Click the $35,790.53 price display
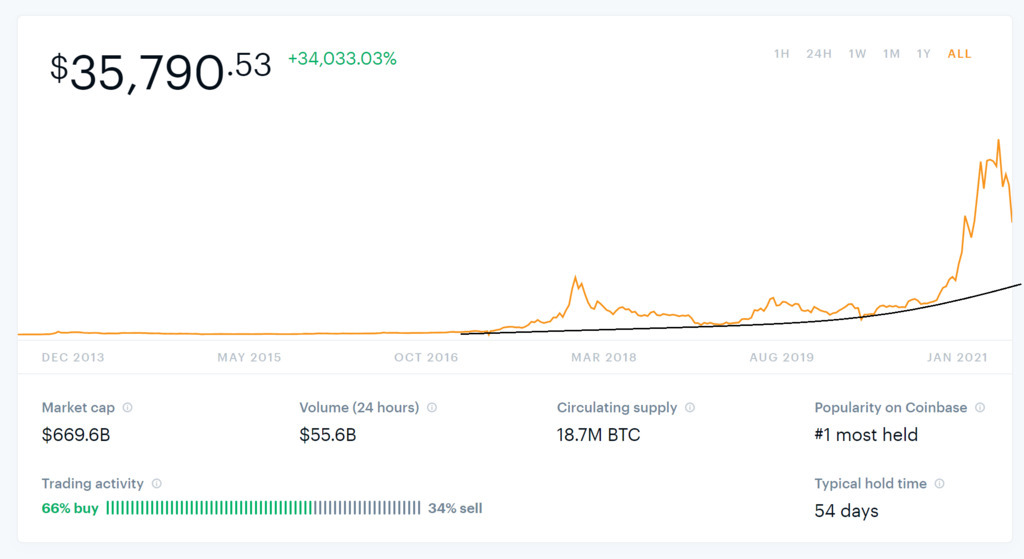This screenshot has height=559, width=1024. pyautogui.click(x=161, y=71)
